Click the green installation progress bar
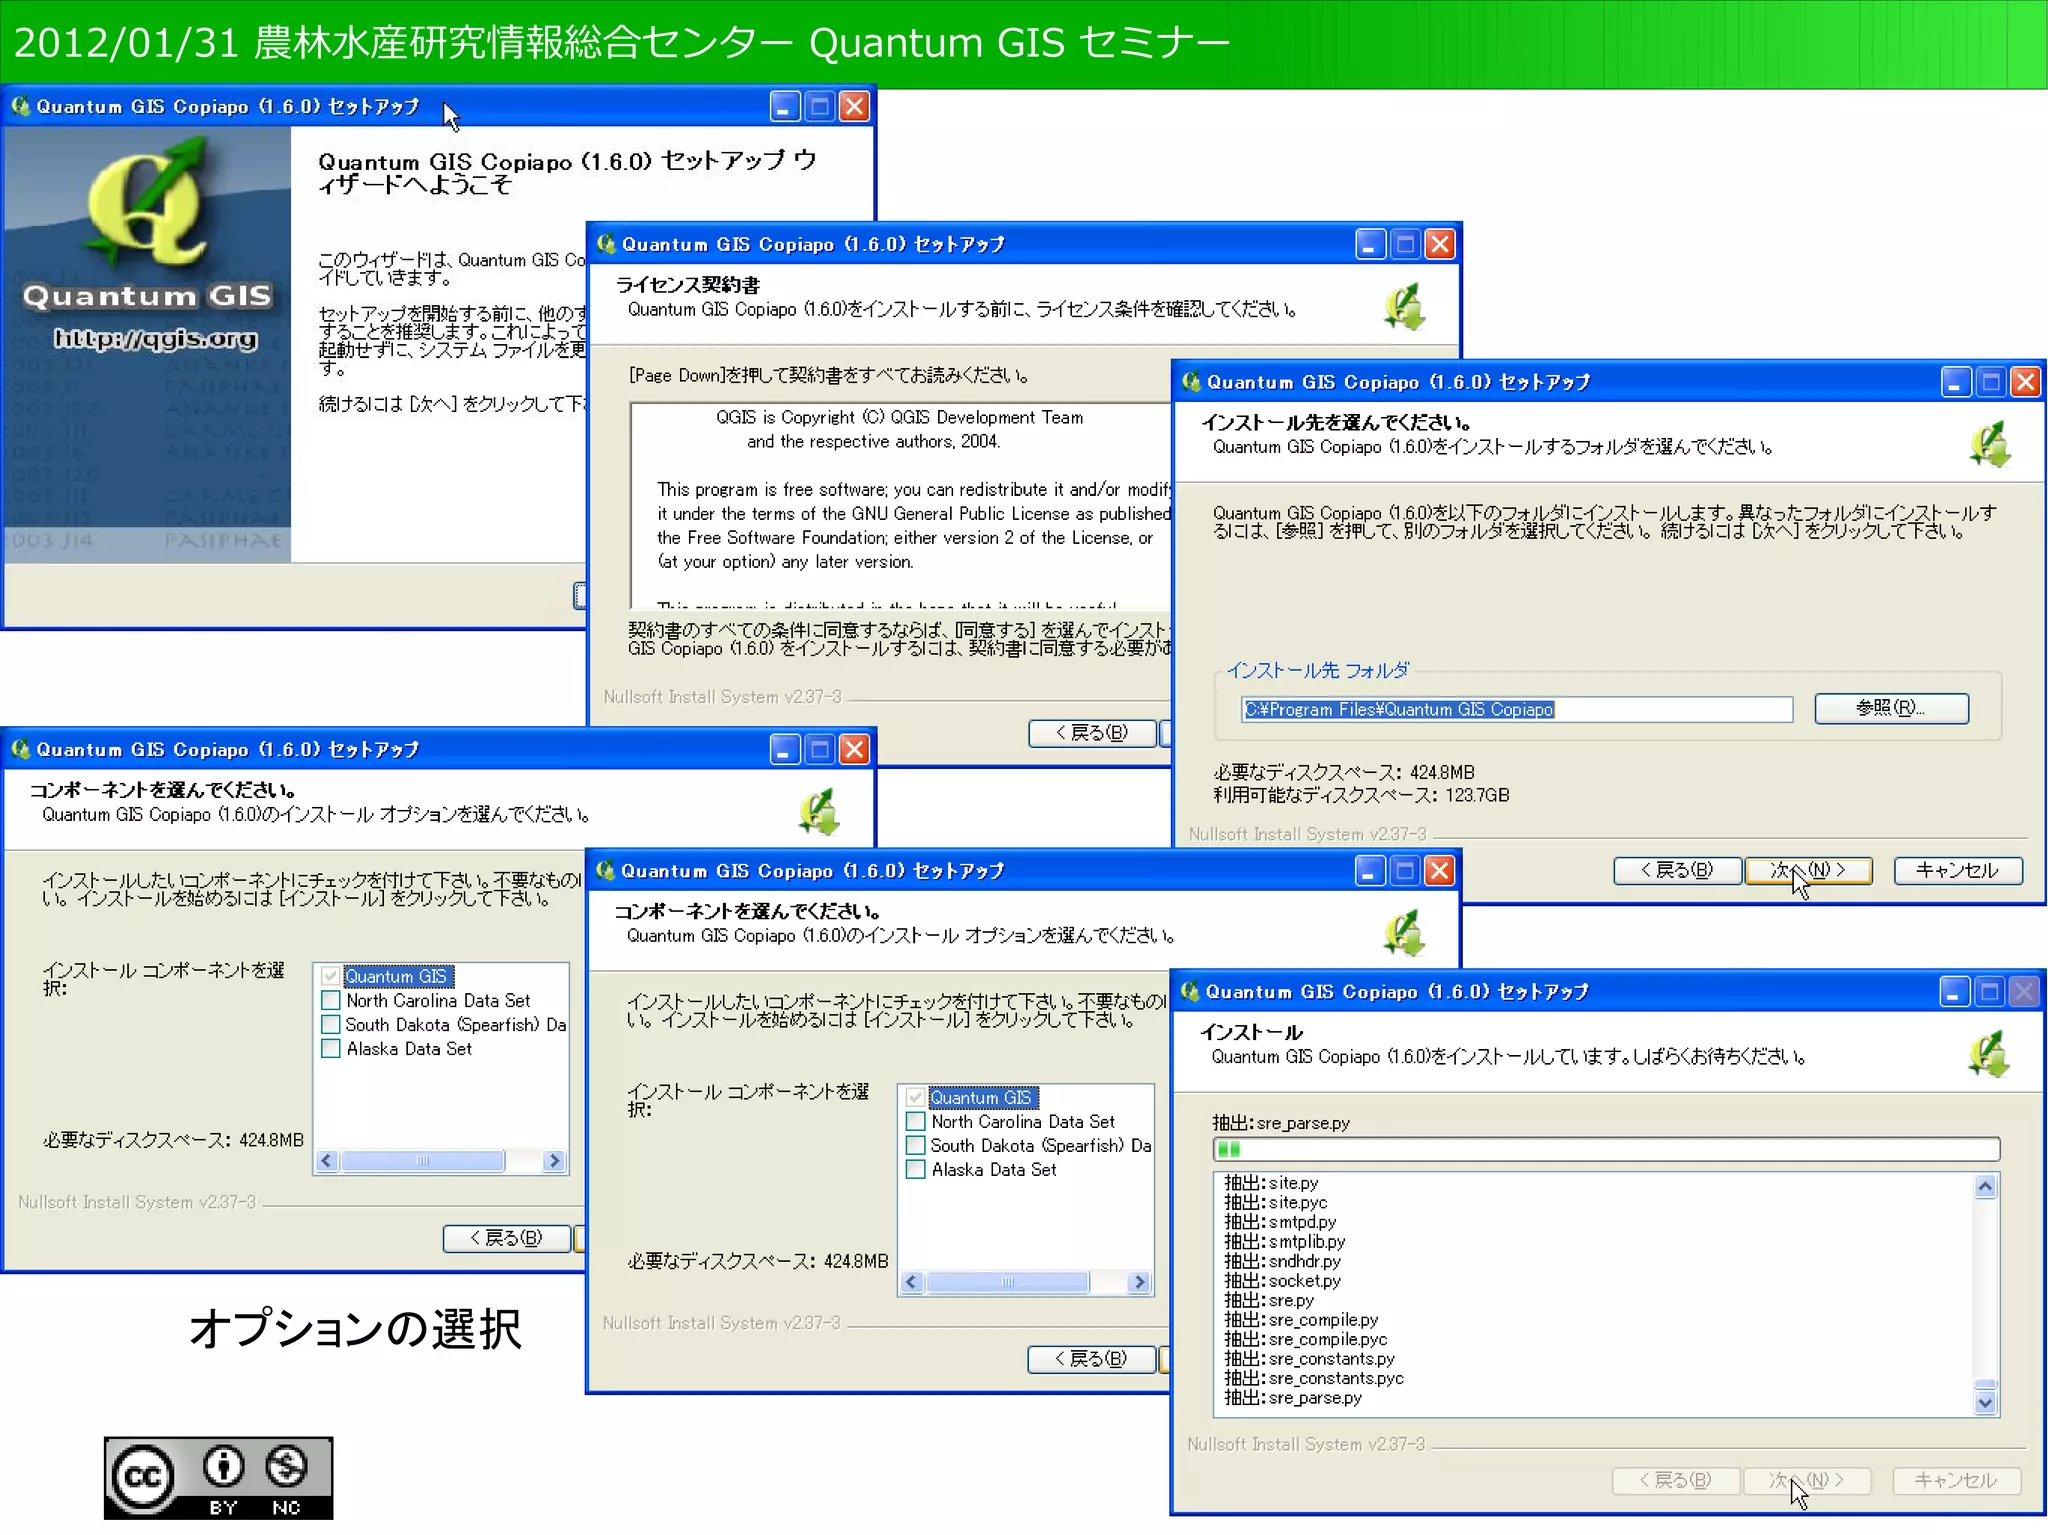The height and width of the screenshot is (1535, 2048). [x=1606, y=1149]
